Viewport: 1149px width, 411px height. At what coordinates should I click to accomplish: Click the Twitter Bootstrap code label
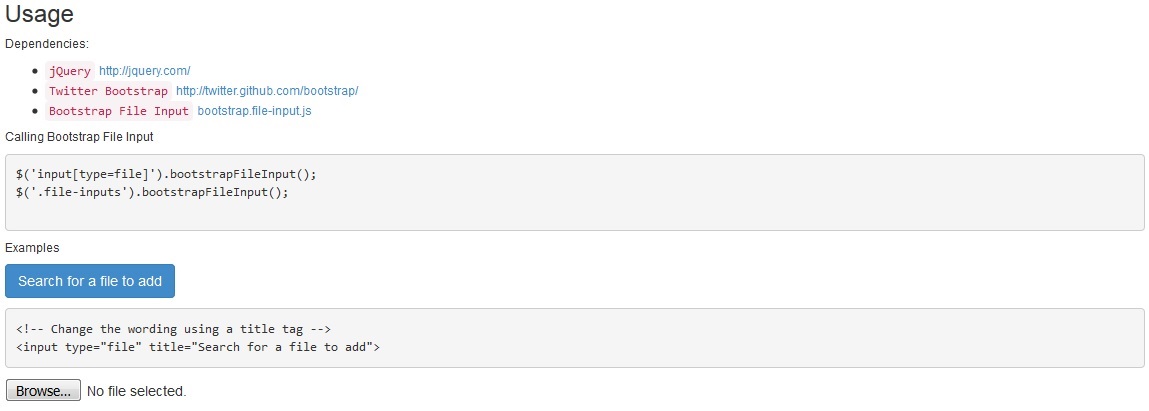pos(108,91)
